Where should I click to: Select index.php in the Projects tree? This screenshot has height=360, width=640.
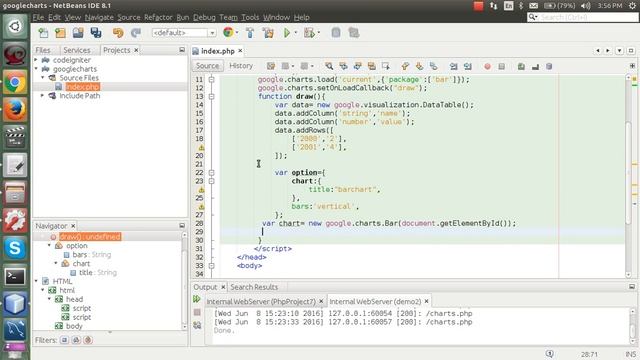point(82,87)
